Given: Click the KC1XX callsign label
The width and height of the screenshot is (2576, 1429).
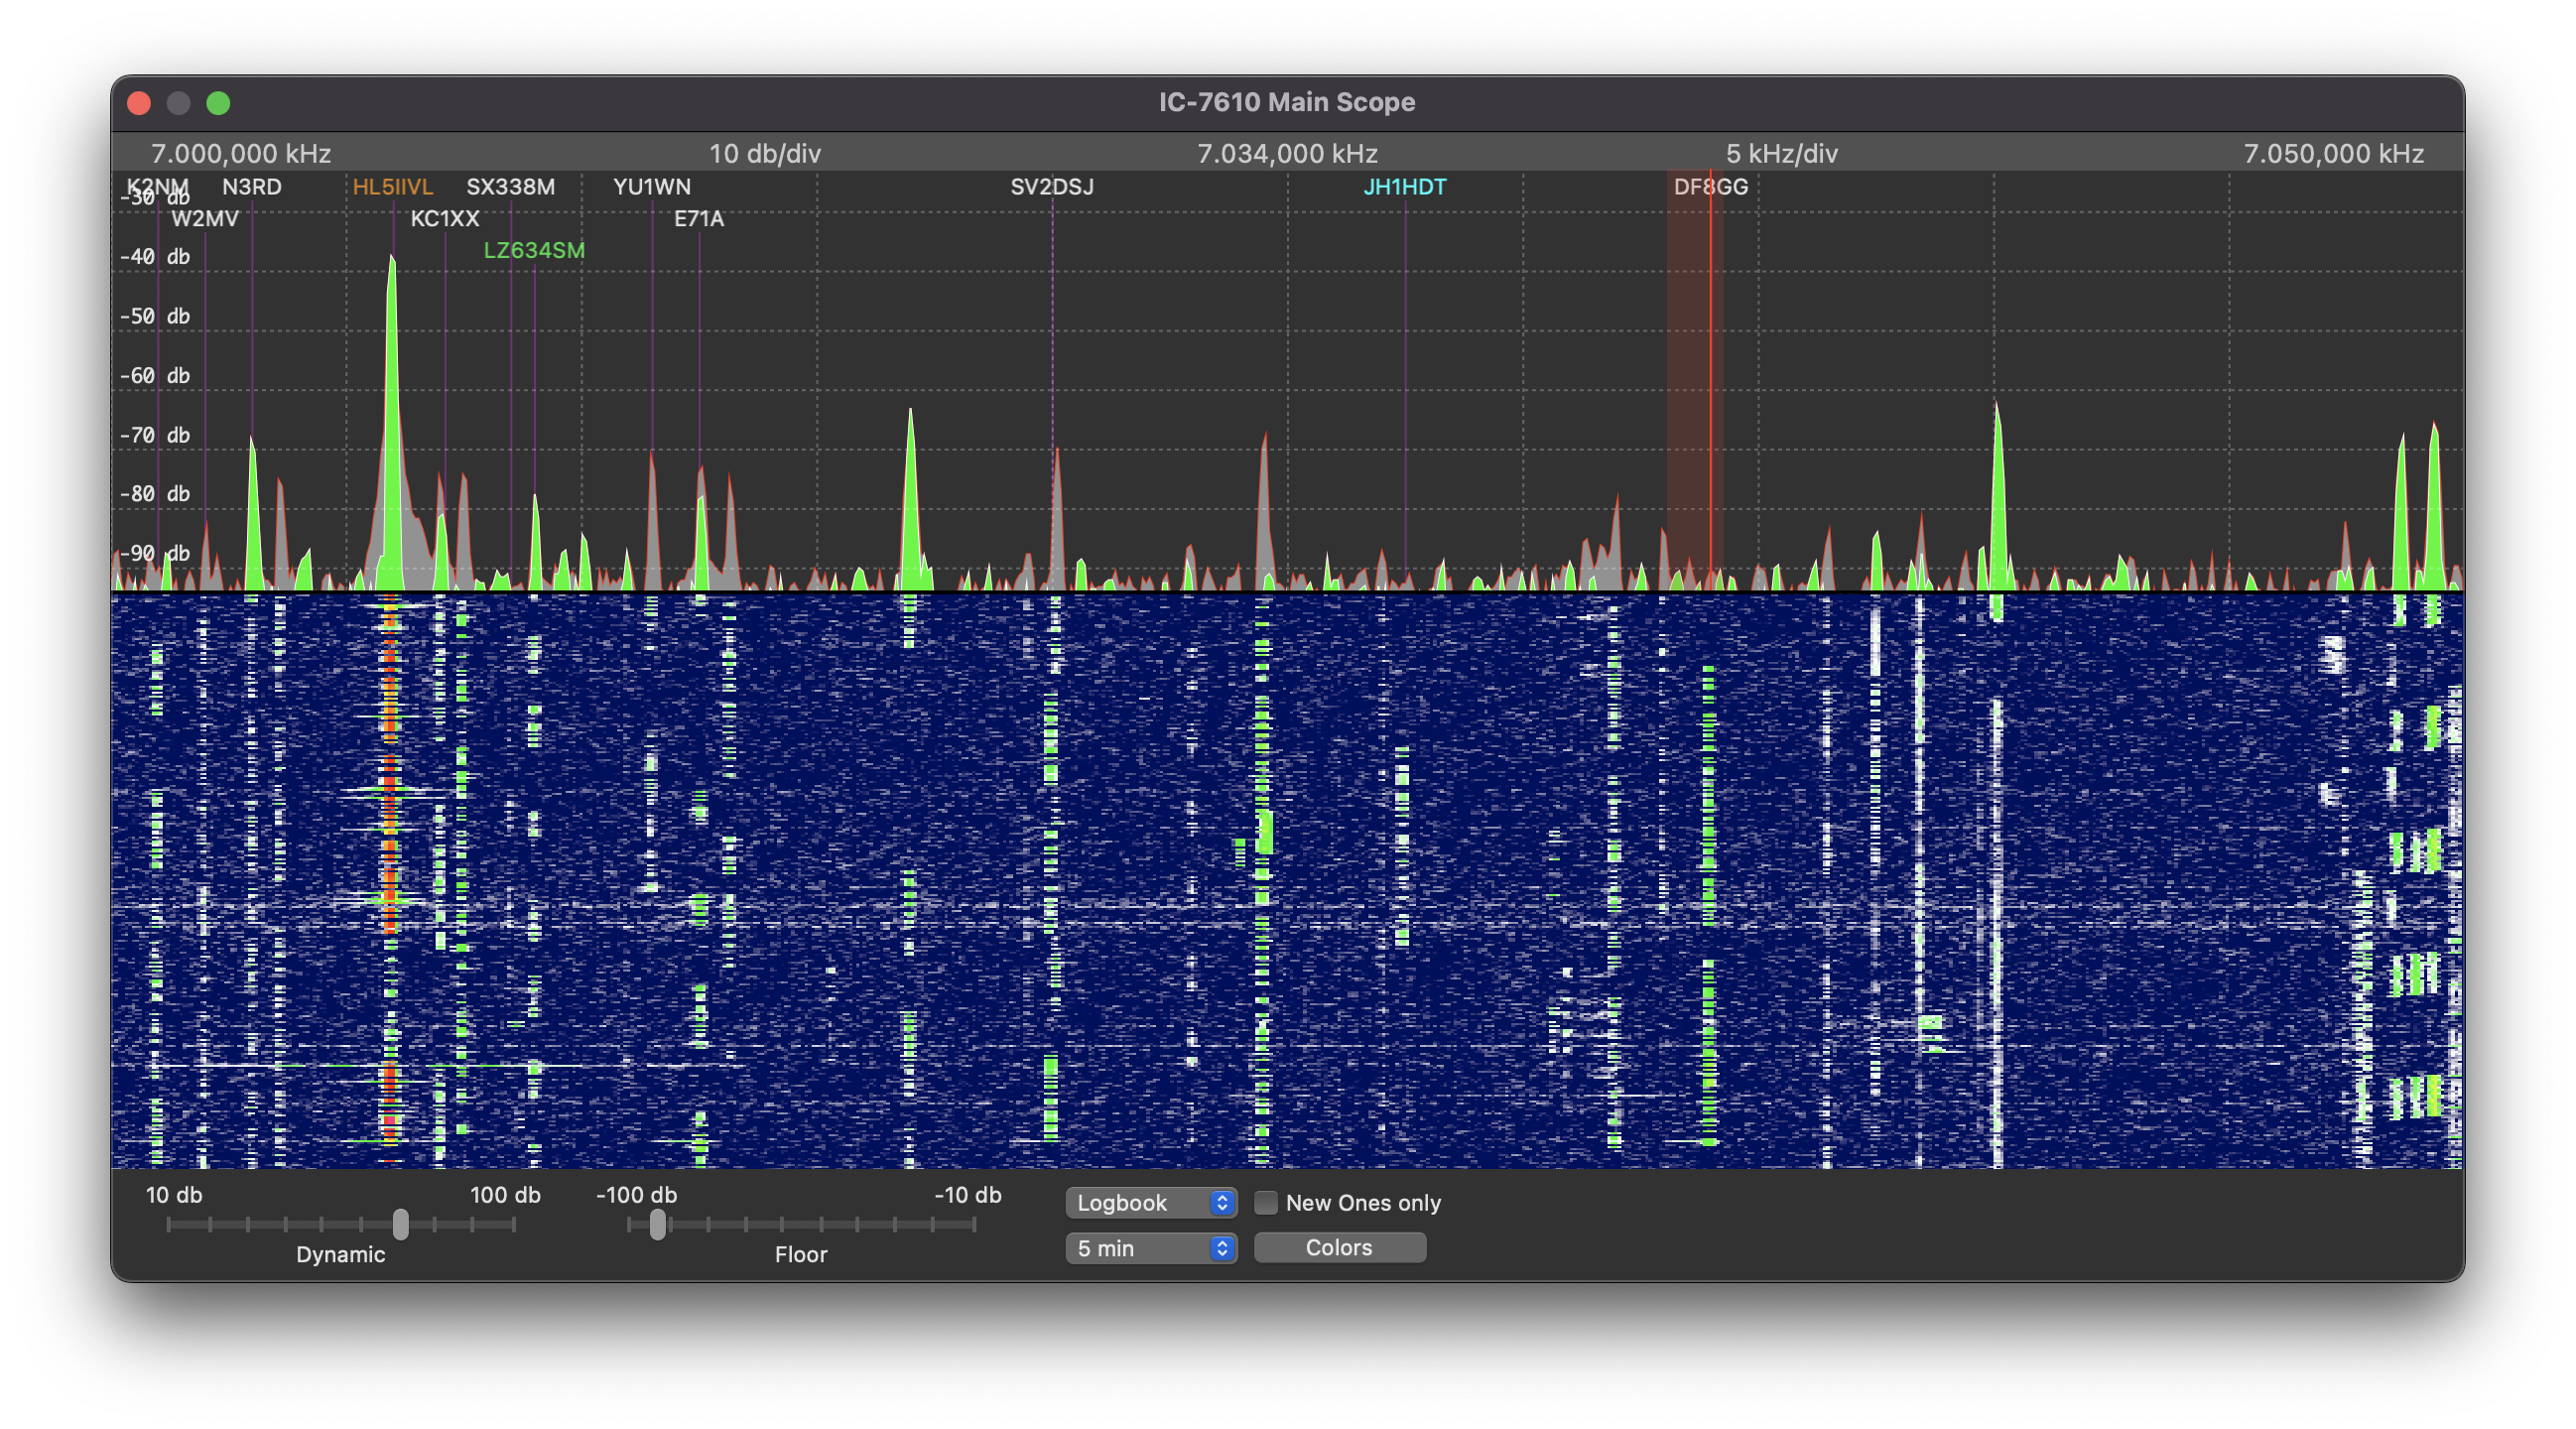Looking at the screenshot, I should pos(444,219).
